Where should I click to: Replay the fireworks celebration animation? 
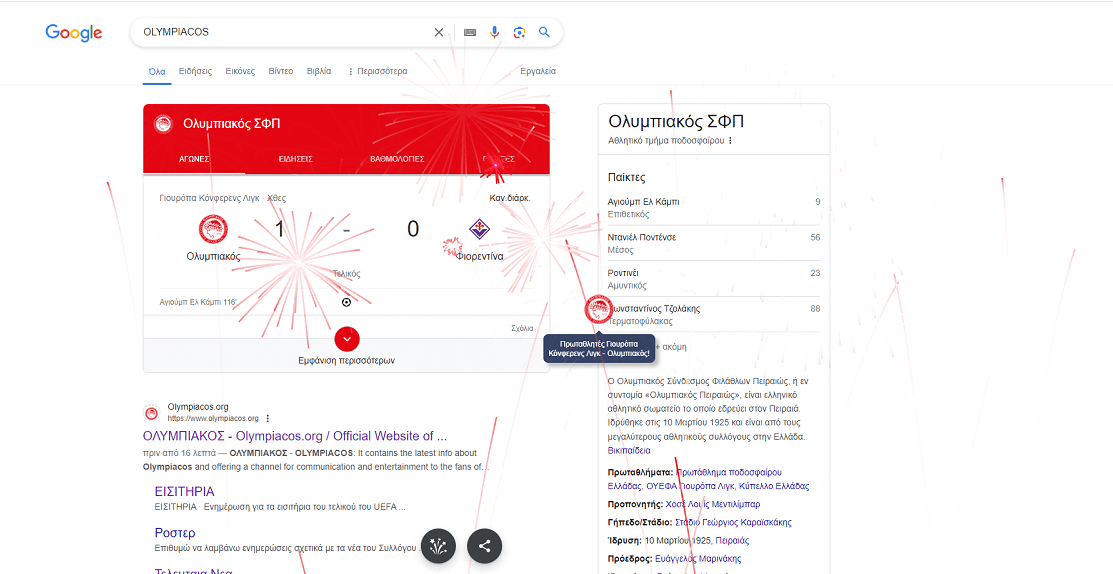tap(438, 546)
